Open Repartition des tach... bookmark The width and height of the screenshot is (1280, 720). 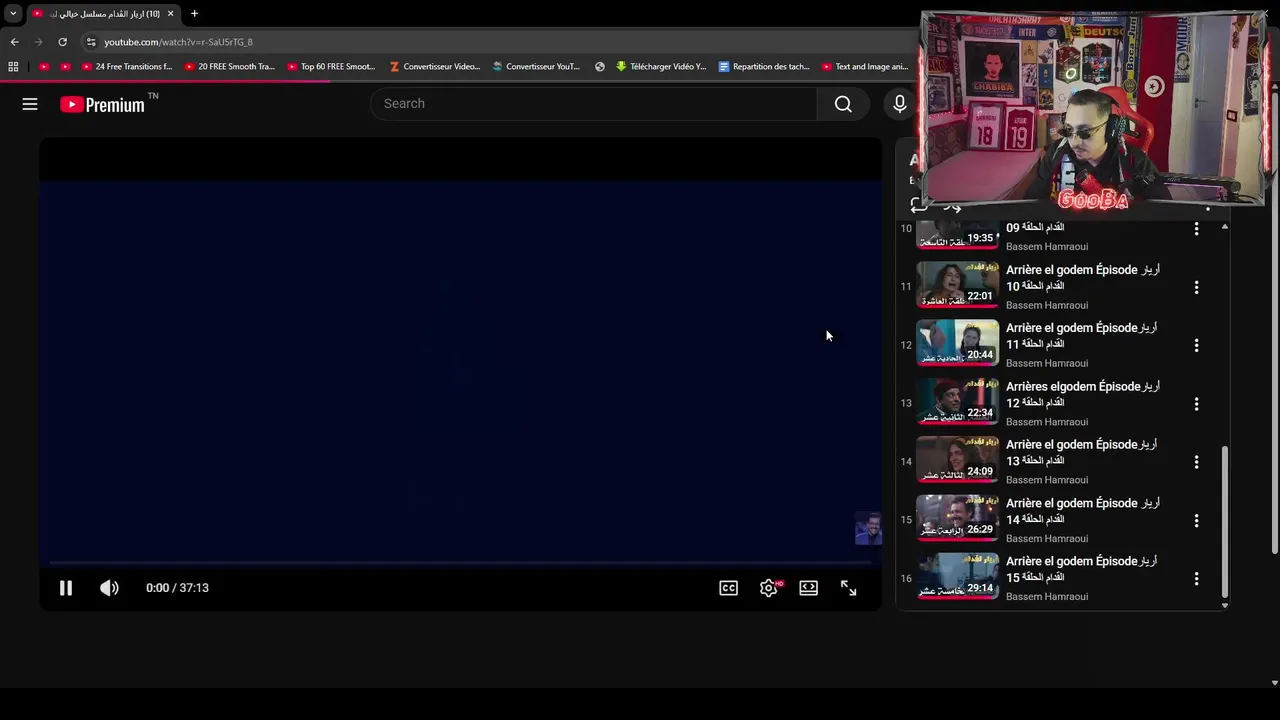765,67
